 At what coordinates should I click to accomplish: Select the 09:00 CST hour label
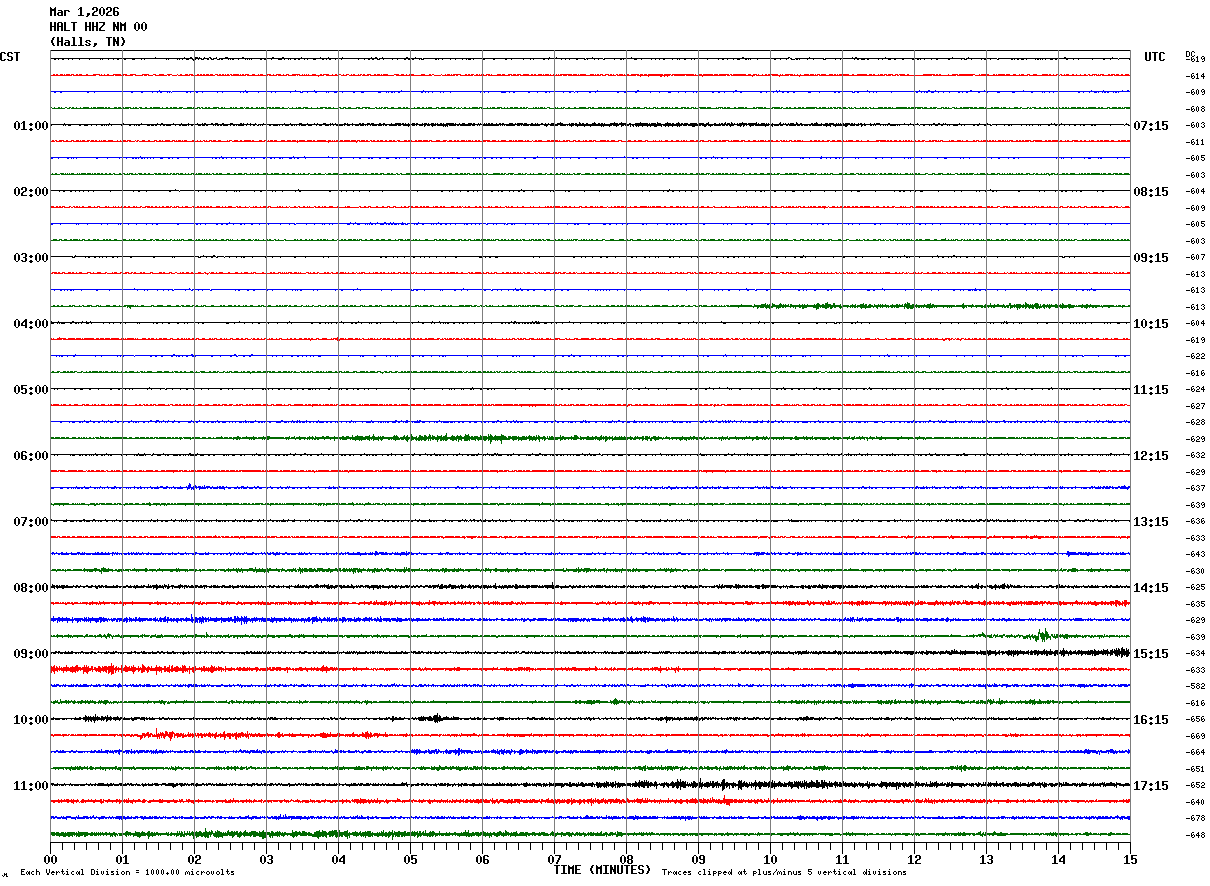pos(31,654)
